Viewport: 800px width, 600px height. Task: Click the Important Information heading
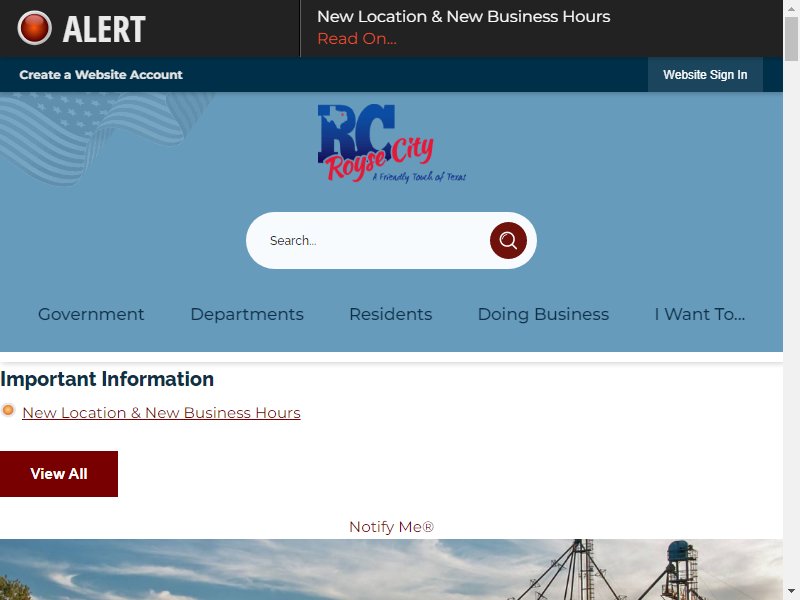click(107, 379)
